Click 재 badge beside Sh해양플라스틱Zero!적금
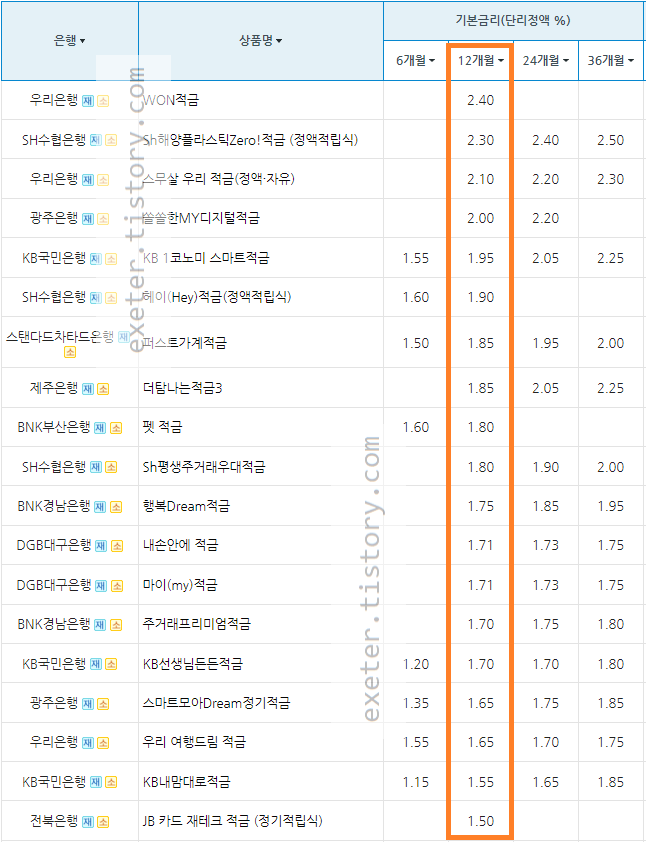Image resolution: width=646 pixels, height=842 pixels. [96, 141]
